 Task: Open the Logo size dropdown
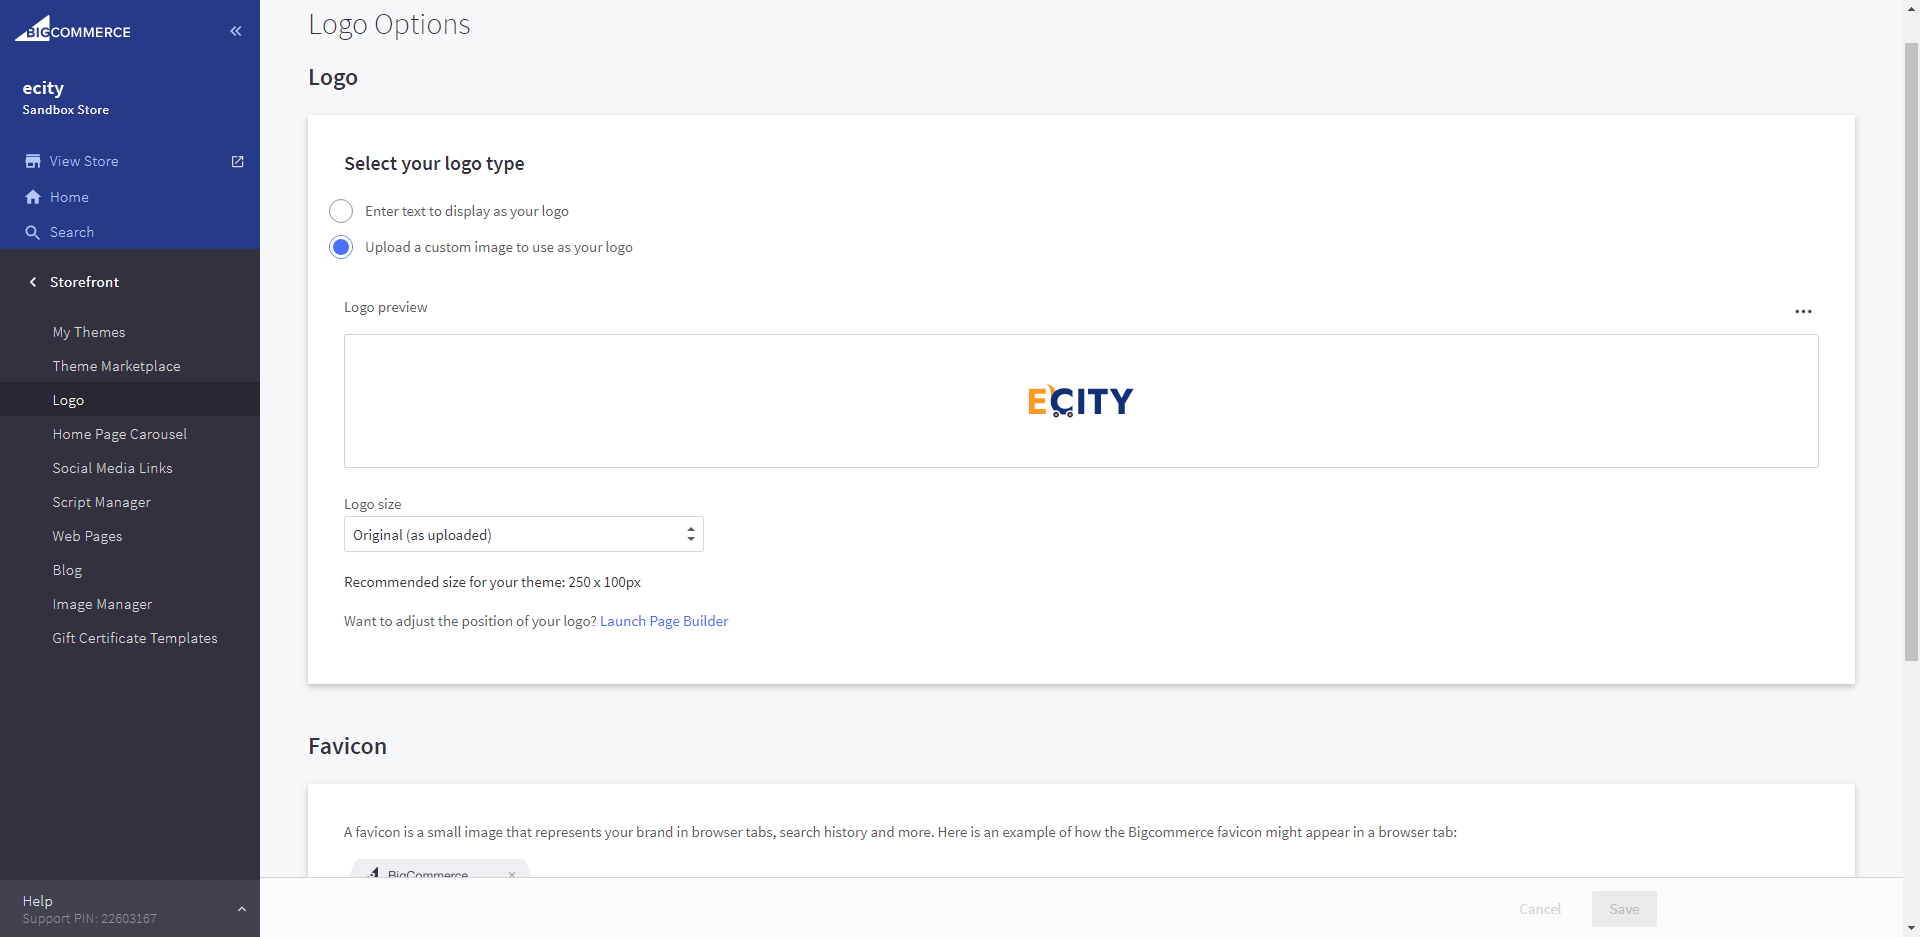(523, 534)
